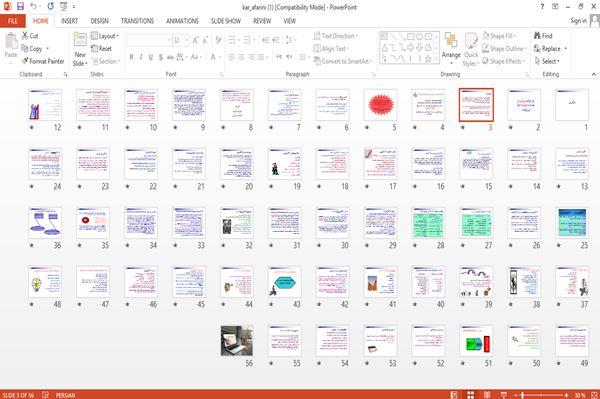Click the Redo/Repeat icon
Image resolution: width=600 pixels, height=399 pixels.
51,7
